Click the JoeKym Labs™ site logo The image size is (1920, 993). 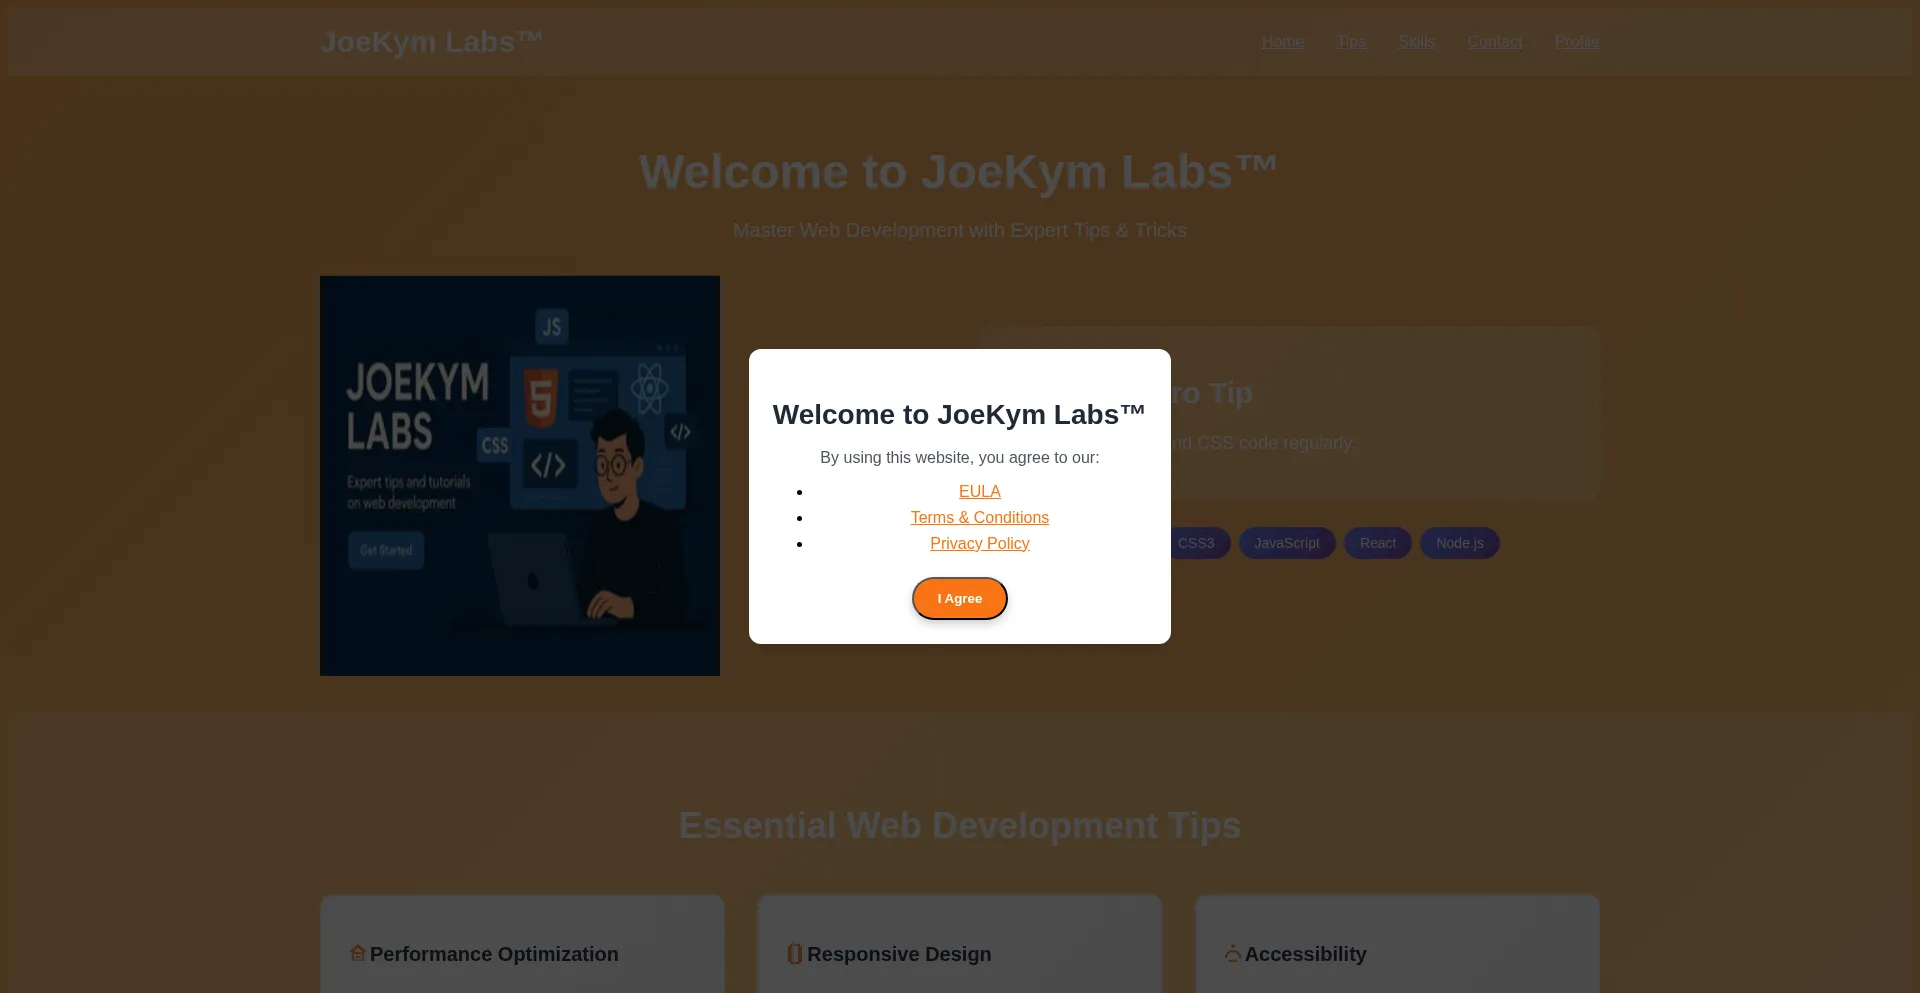click(431, 42)
